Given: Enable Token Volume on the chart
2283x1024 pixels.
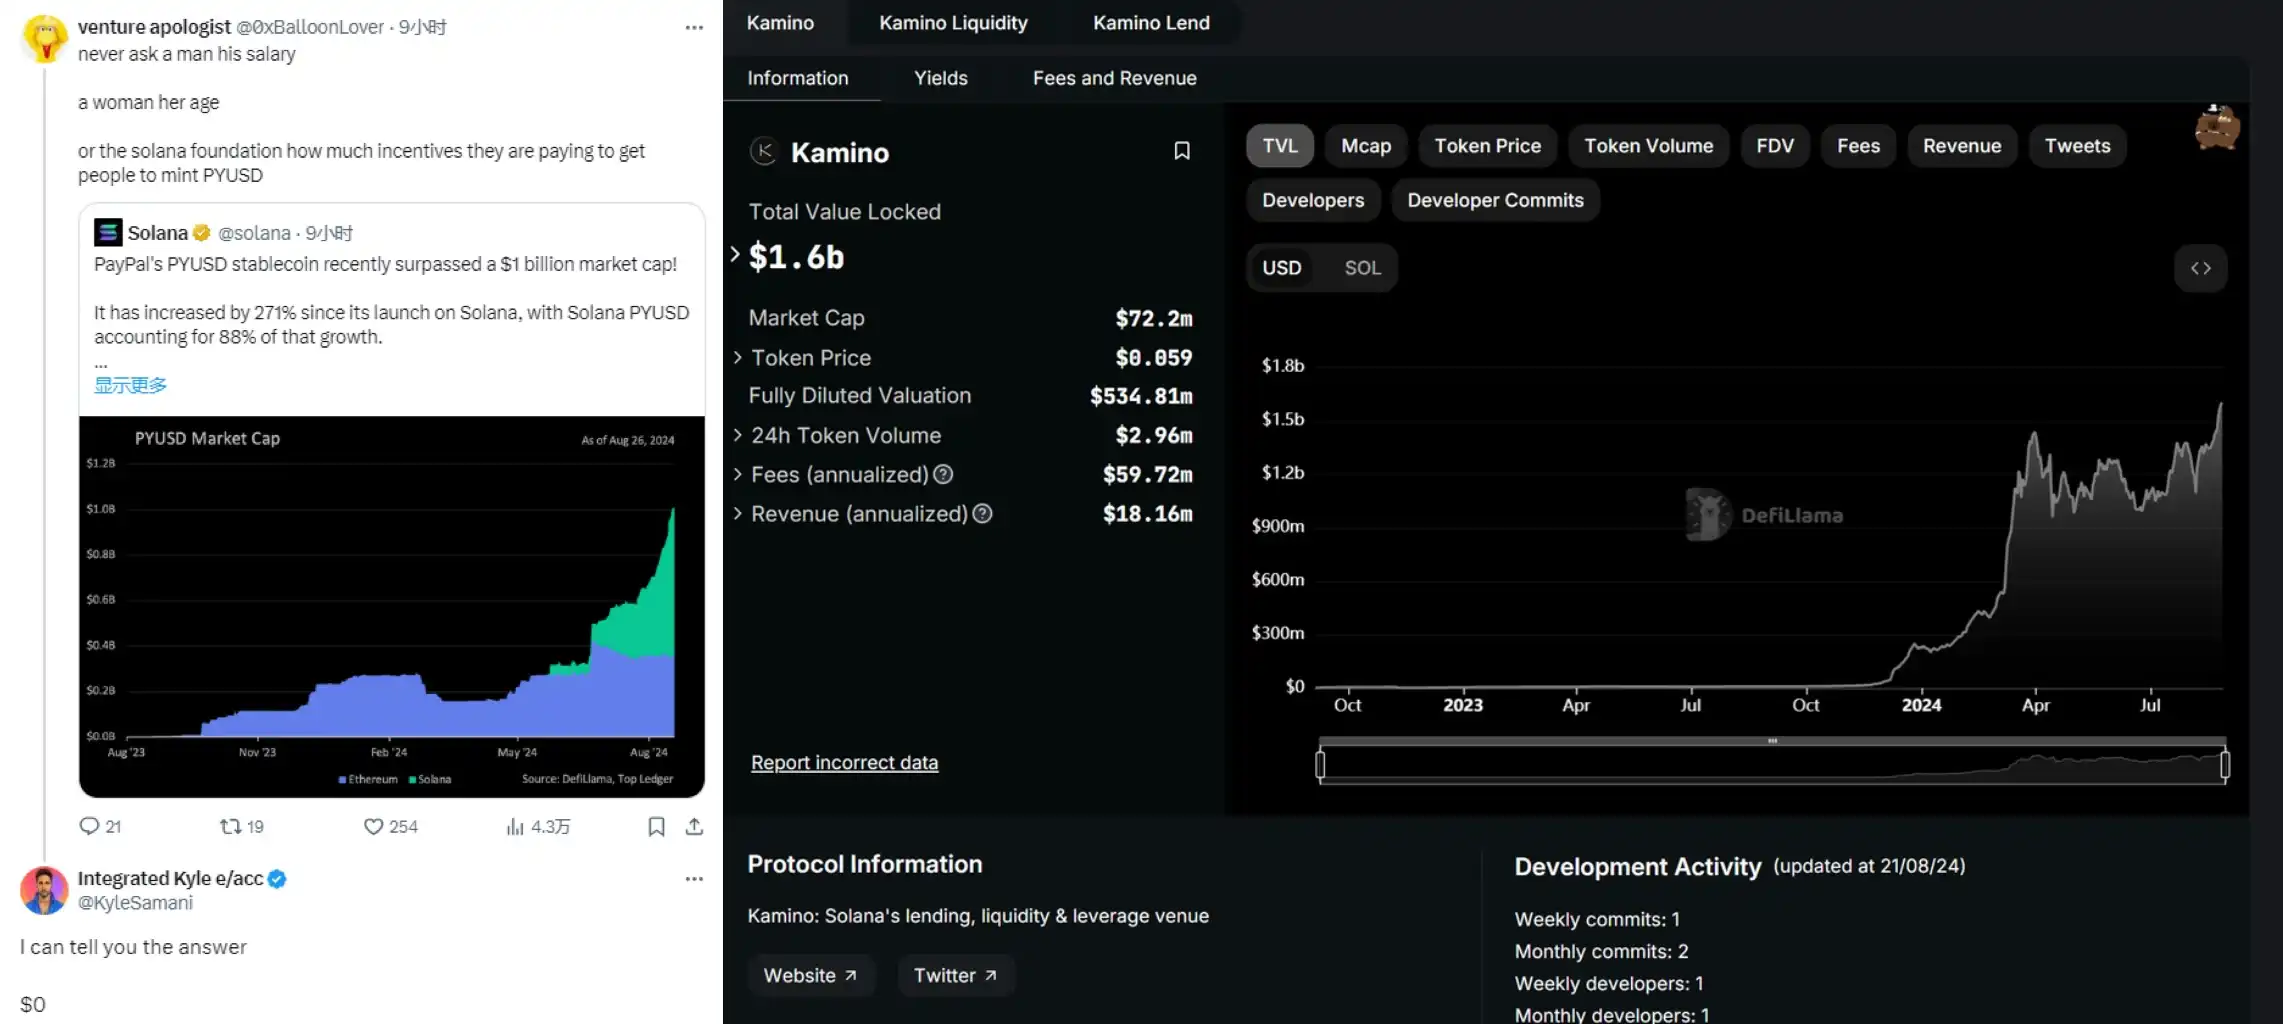Looking at the screenshot, I should [1649, 146].
